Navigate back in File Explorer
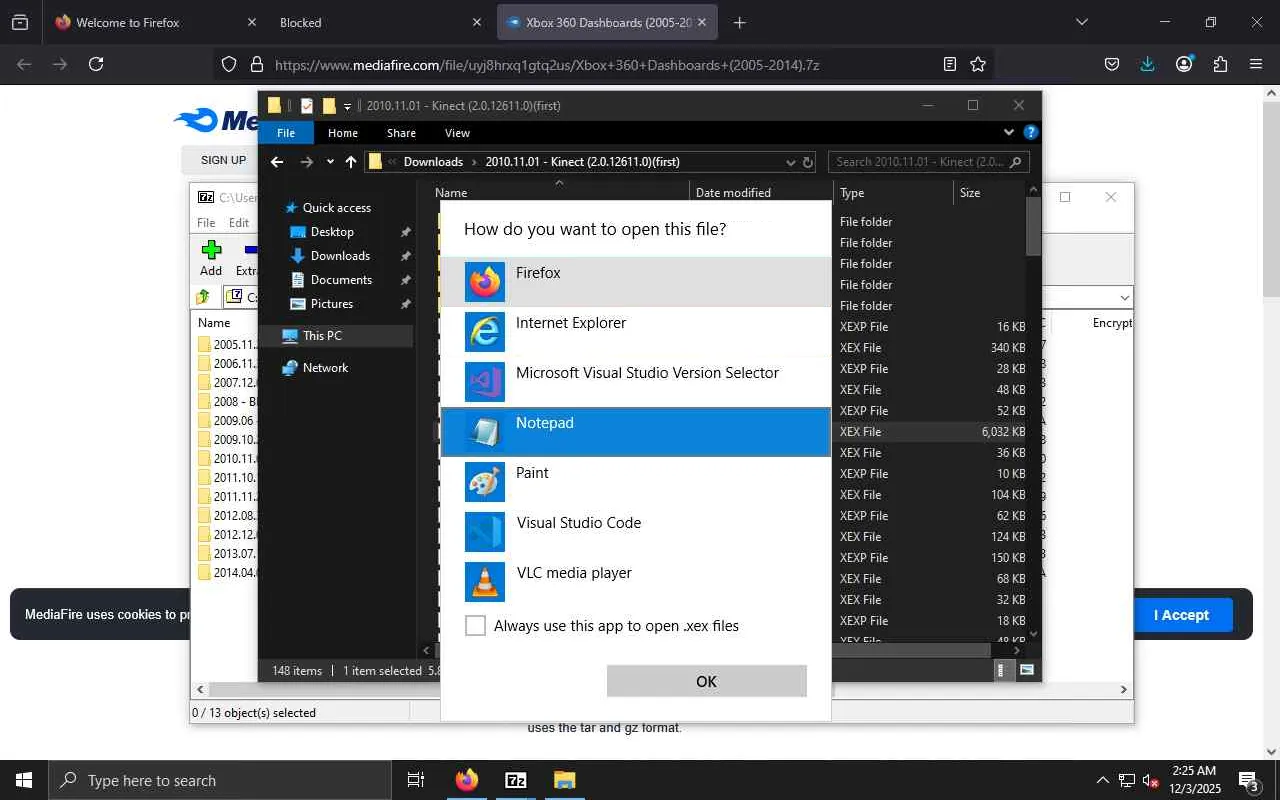The height and width of the screenshot is (800, 1280). pyautogui.click(x=277, y=162)
